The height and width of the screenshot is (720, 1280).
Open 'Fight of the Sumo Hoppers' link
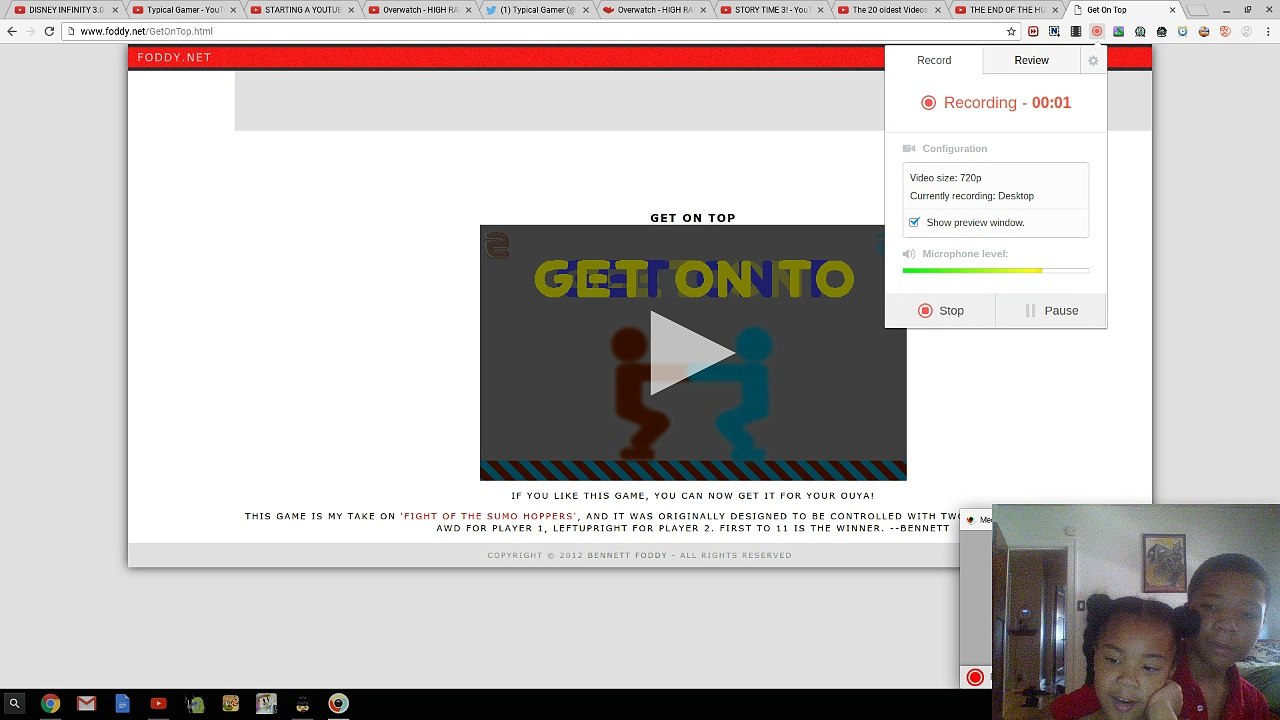489,516
